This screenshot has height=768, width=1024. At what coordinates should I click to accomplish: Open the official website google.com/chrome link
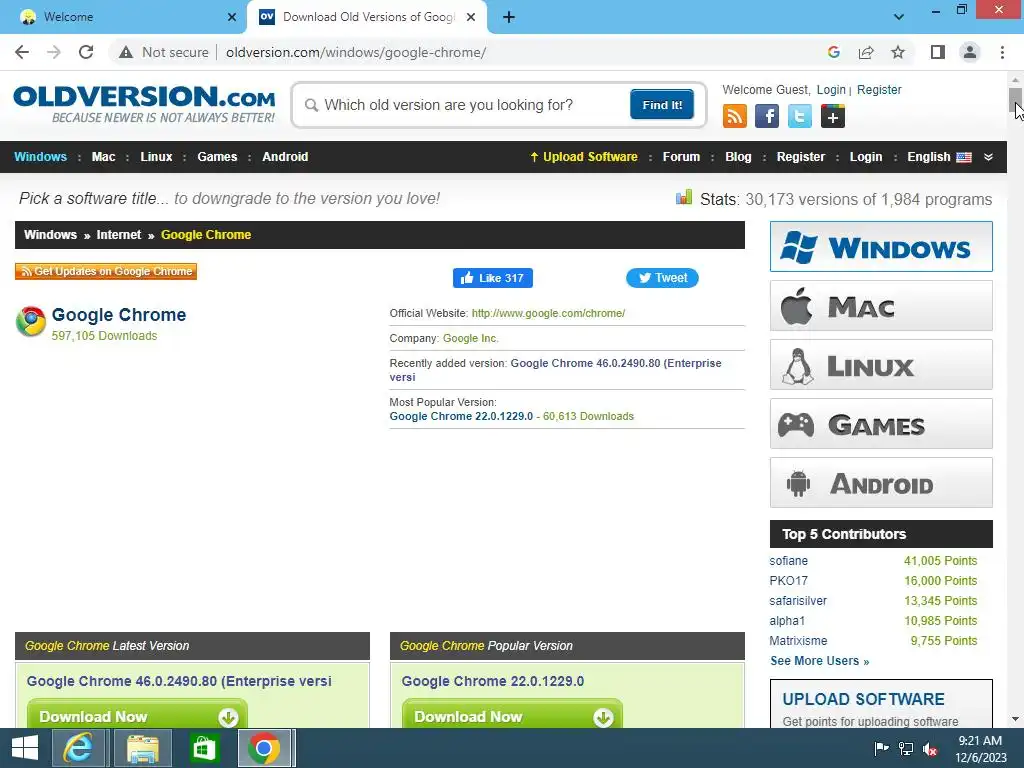pos(549,313)
